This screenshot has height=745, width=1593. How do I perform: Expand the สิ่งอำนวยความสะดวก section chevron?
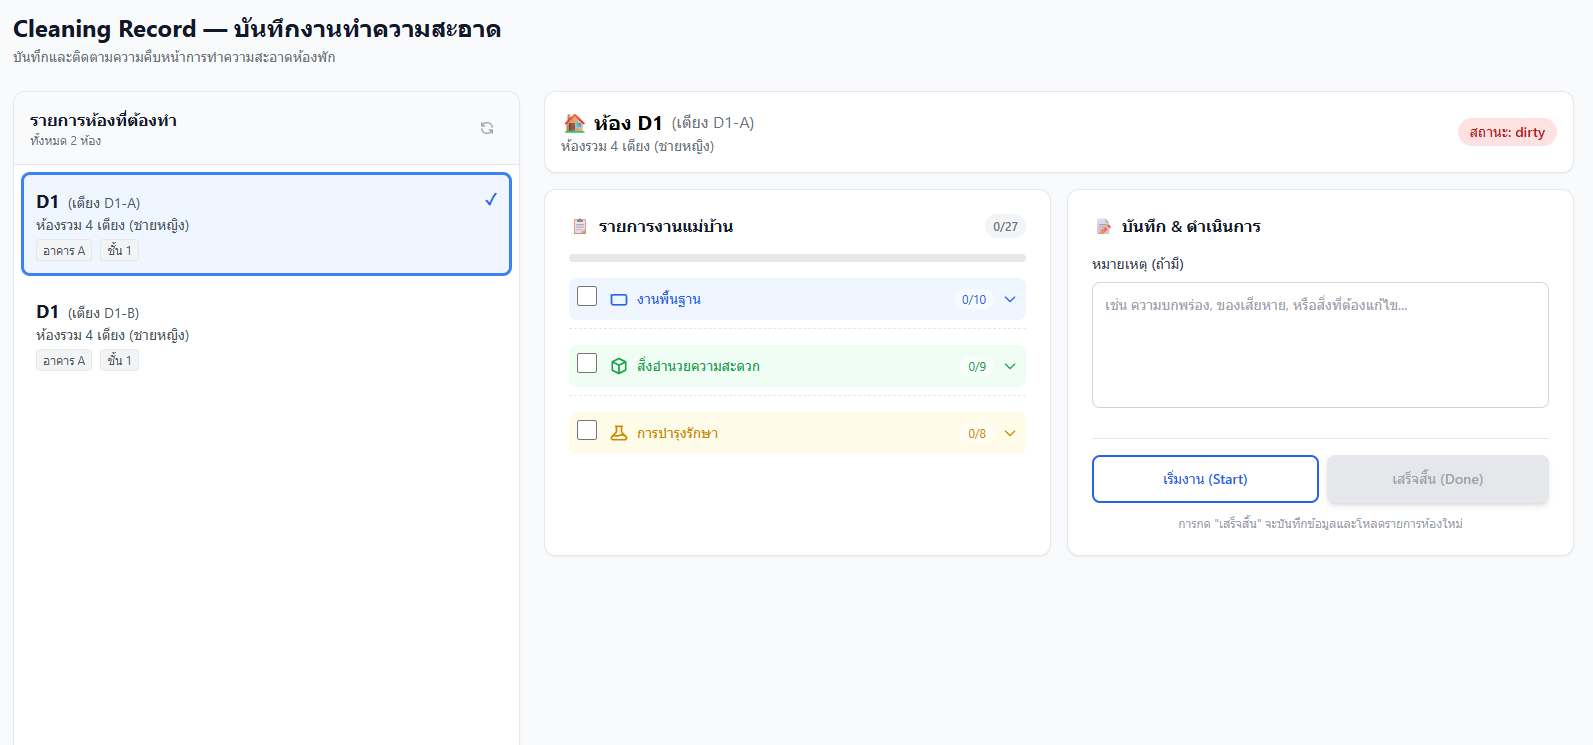1010,366
